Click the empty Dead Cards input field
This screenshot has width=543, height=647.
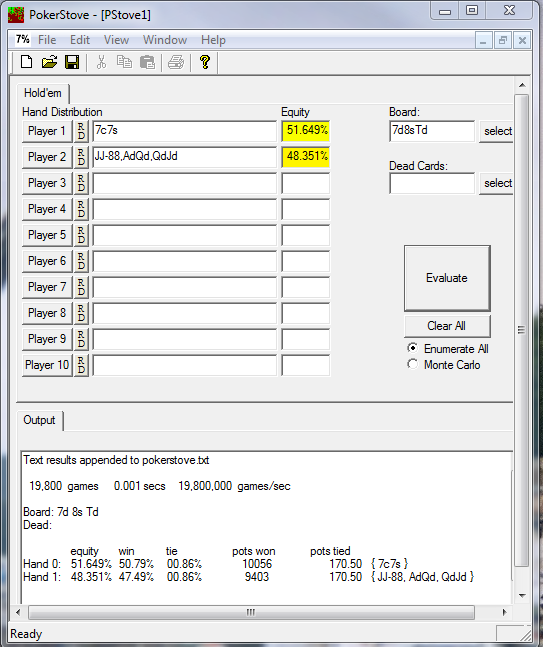tap(432, 183)
